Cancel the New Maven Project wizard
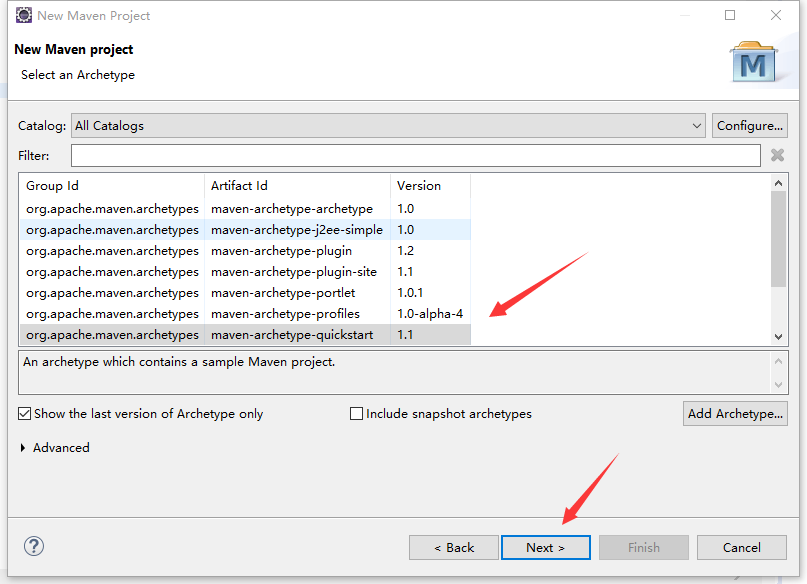Image resolution: width=807 pixels, height=584 pixels. tap(742, 547)
